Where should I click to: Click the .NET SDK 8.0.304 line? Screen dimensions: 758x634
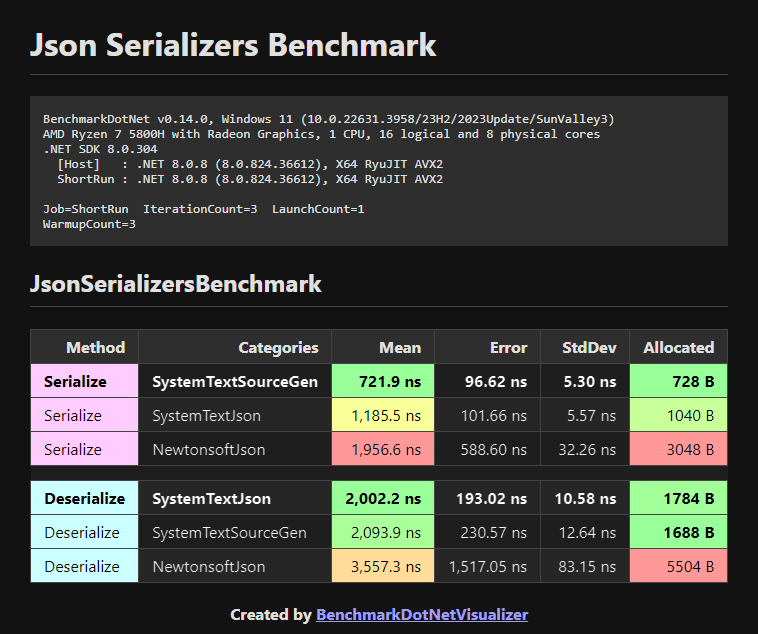coord(100,149)
